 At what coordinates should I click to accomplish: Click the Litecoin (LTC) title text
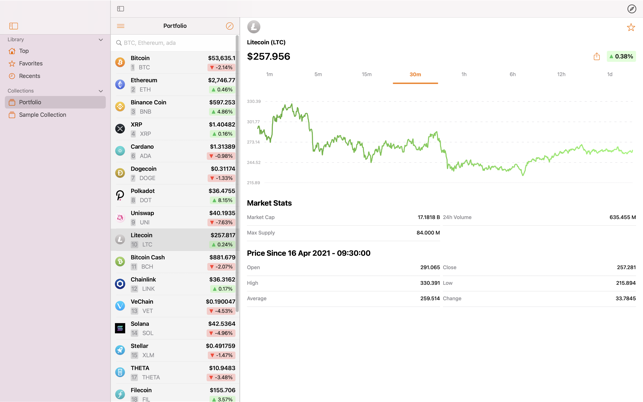(x=266, y=42)
